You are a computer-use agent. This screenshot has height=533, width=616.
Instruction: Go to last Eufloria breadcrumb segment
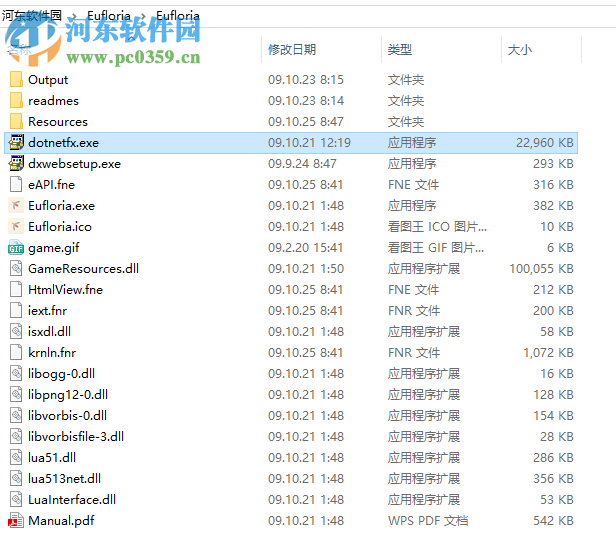click(x=178, y=16)
